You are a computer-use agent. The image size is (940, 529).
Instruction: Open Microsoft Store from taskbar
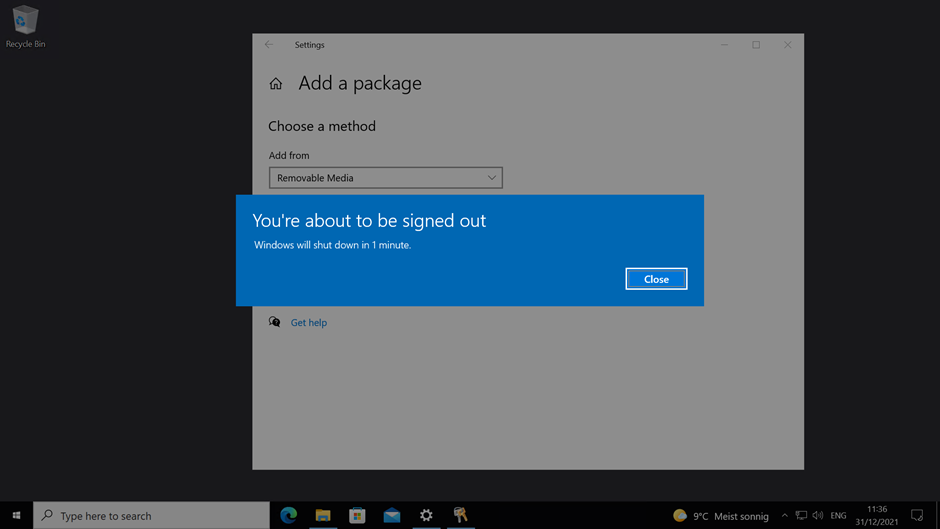(357, 515)
